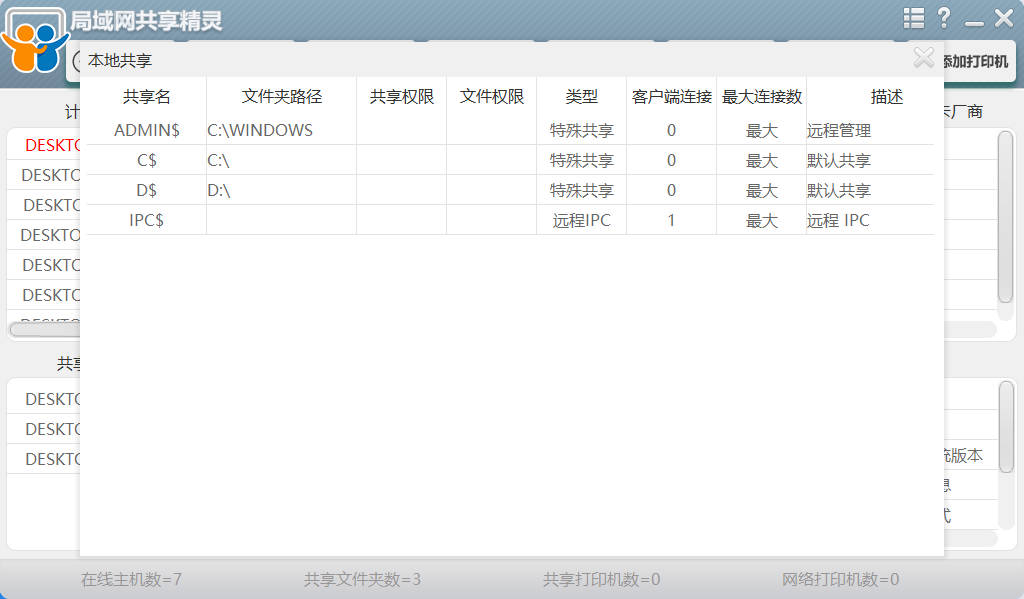This screenshot has width=1024, height=599.
Task: Click 默认共享 description in C$ row
Action: click(x=839, y=161)
